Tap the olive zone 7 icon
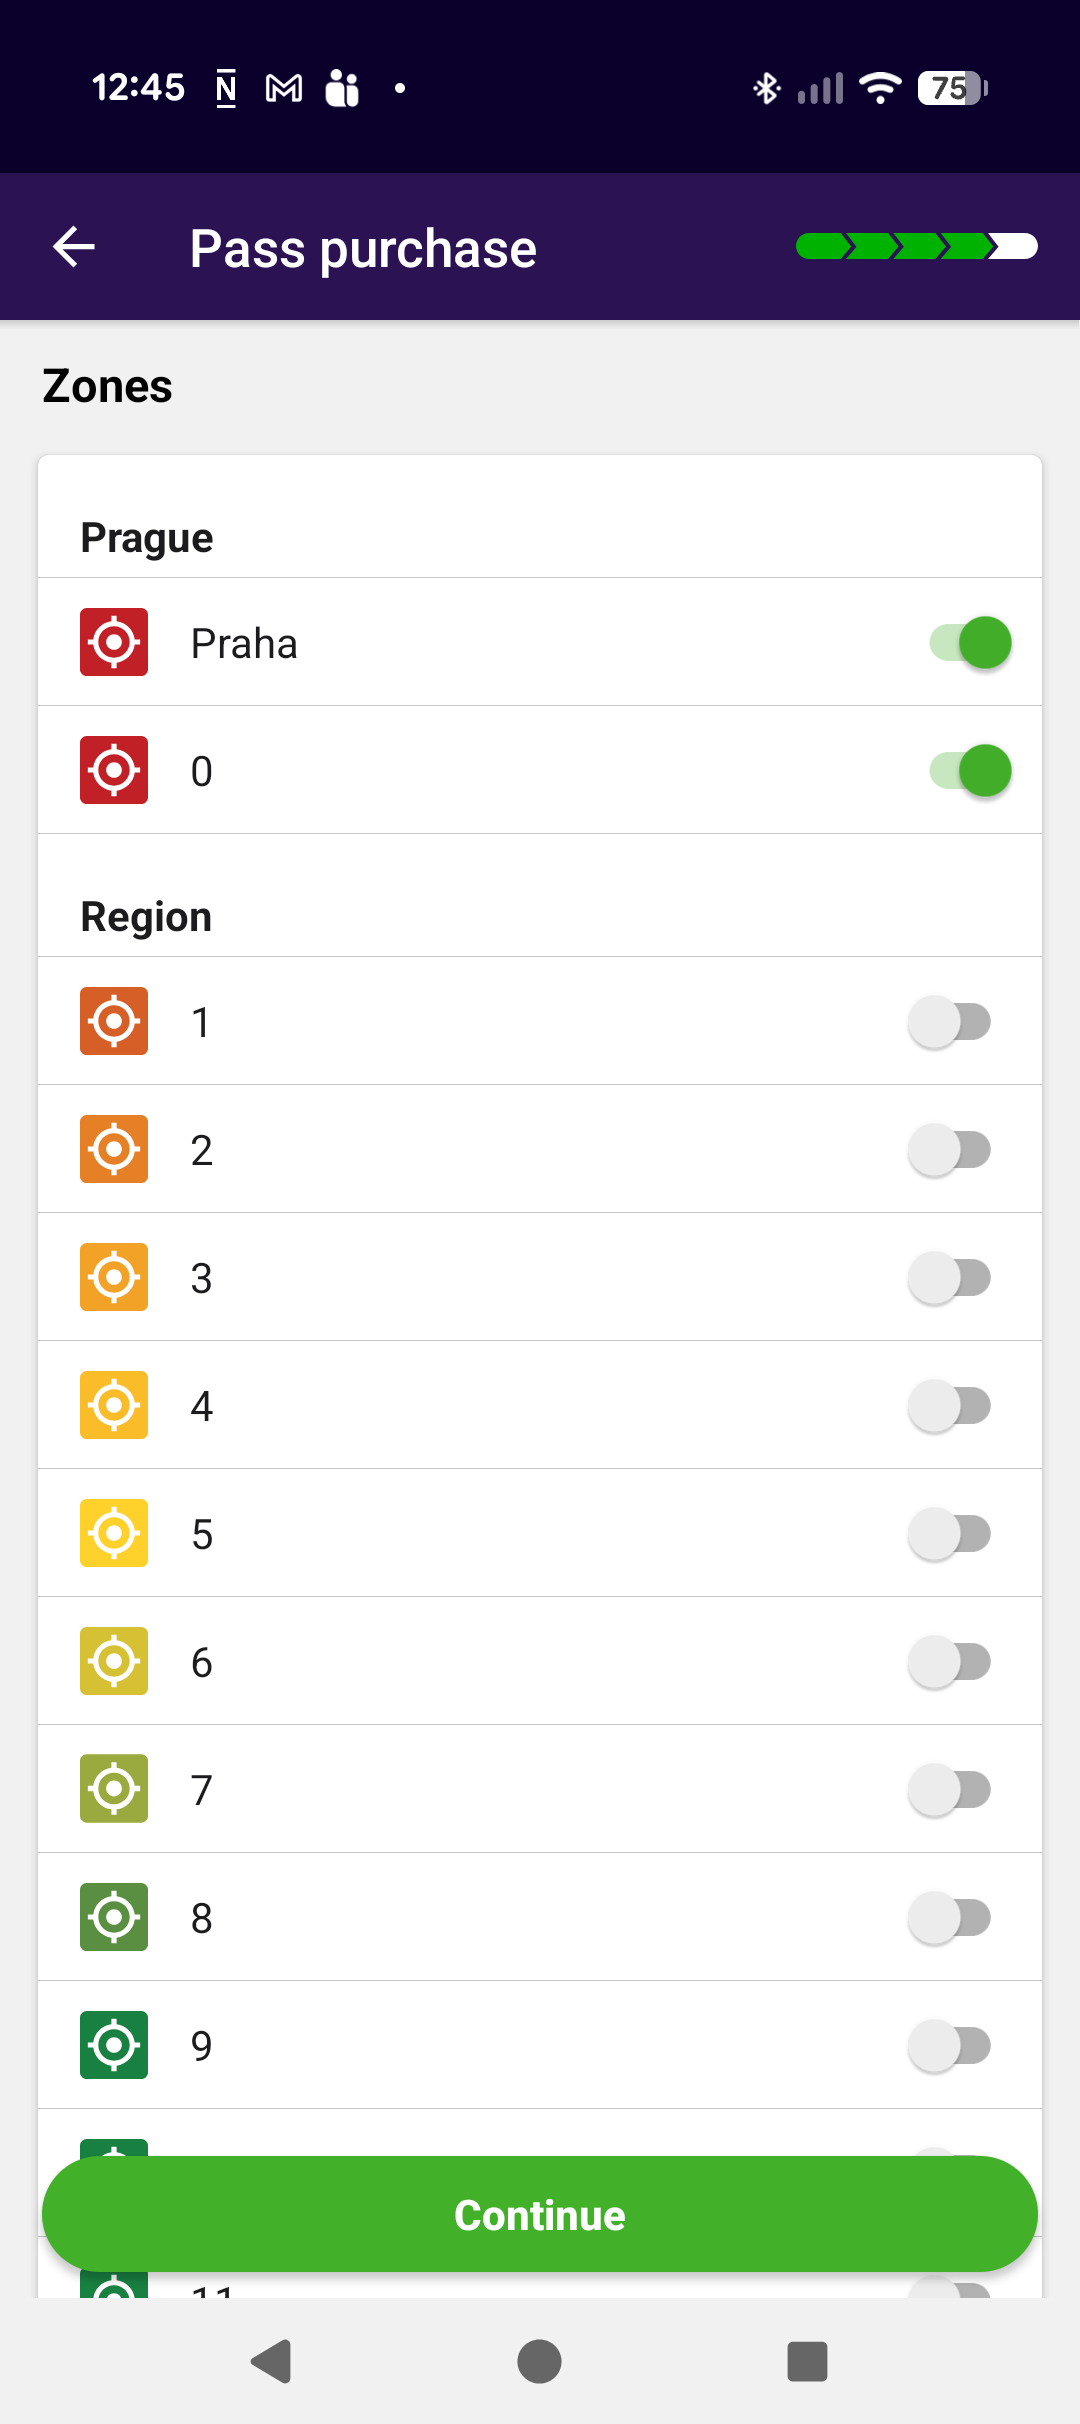1080x2424 pixels. tap(114, 1789)
